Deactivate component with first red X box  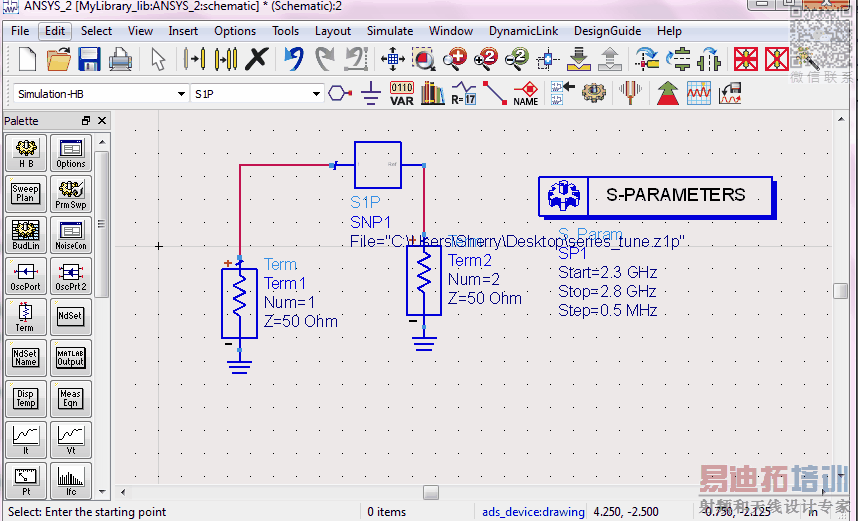pos(746,59)
